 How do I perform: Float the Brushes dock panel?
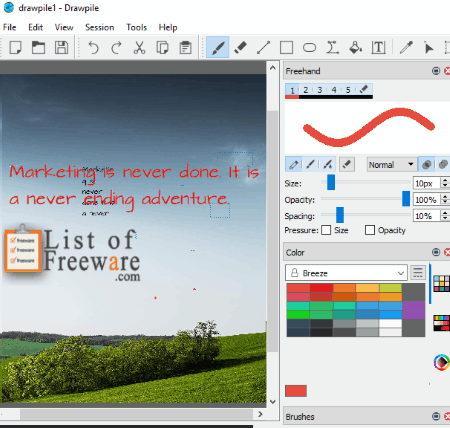436,416
